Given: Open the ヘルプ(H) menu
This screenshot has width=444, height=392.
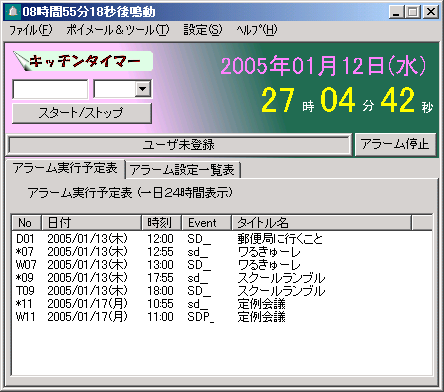Looking at the screenshot, I should pyautogui.click(x=257, y=30).
